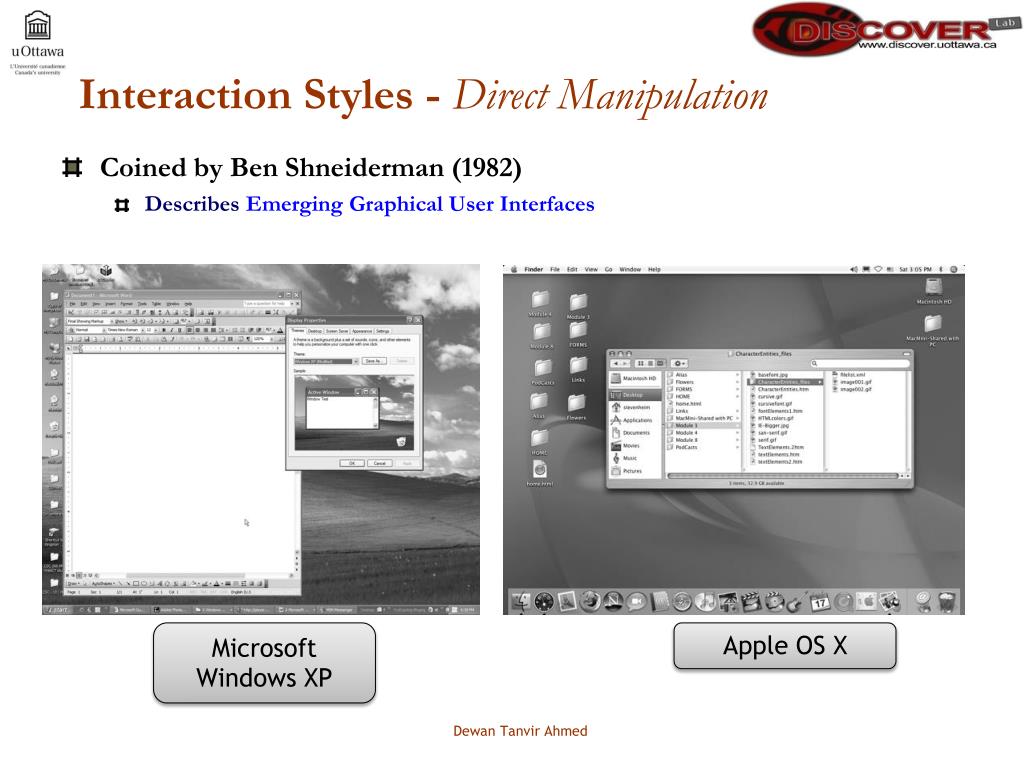Open the Finder Help menu
Viewport: 1024px width, 768px height.
point(654,269)
